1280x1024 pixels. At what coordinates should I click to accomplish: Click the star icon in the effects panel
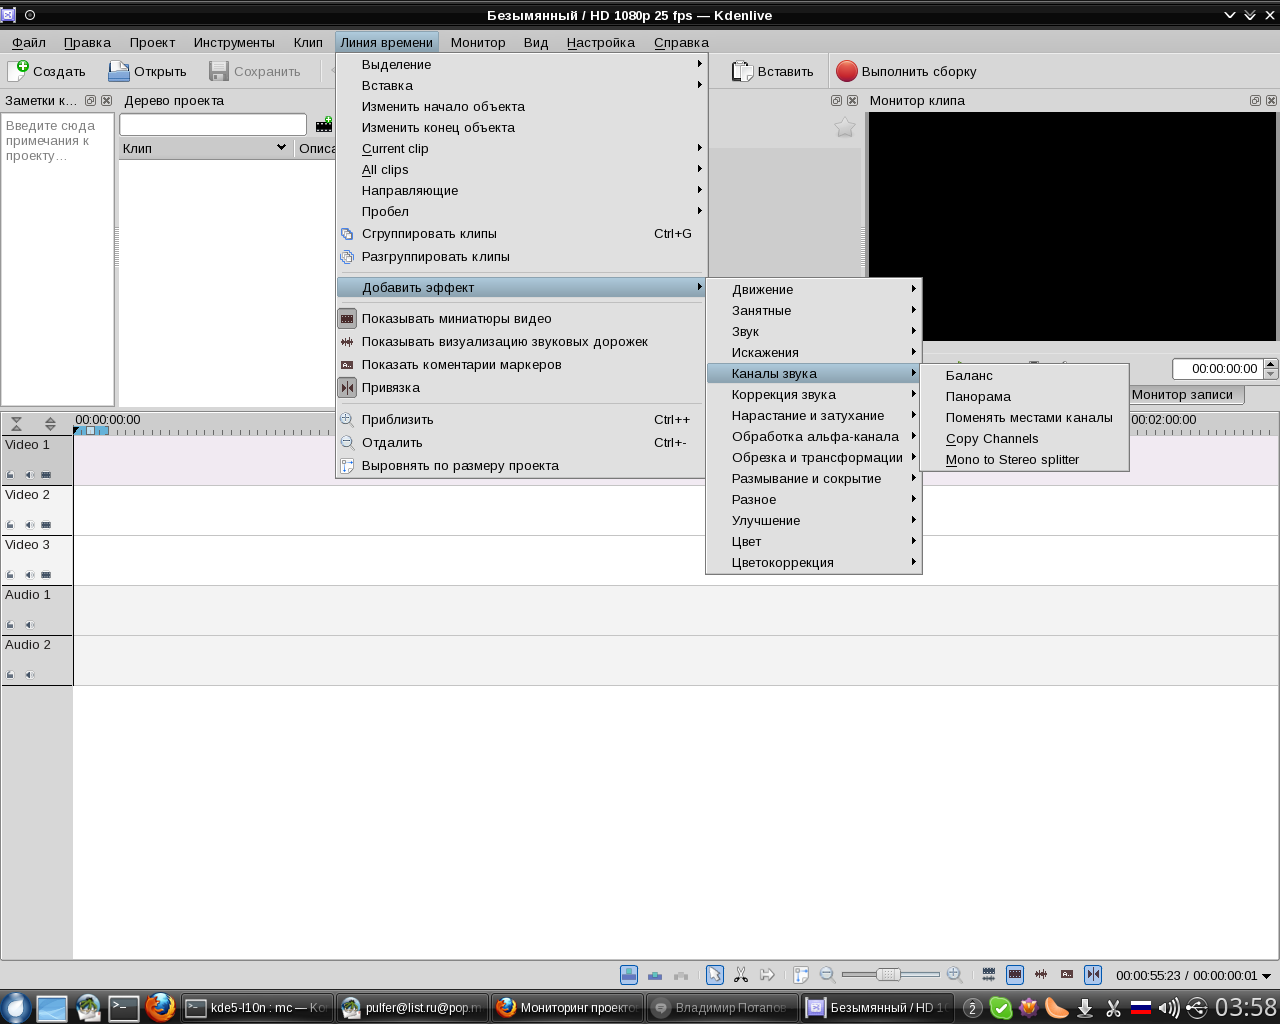click(845, 127)
